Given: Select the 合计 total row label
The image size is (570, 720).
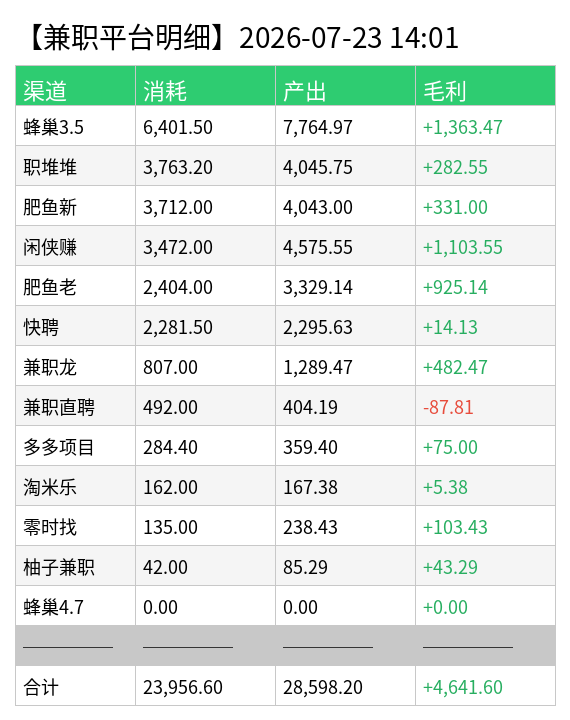Looking at the screenshot, I should [x=41, y=687].
